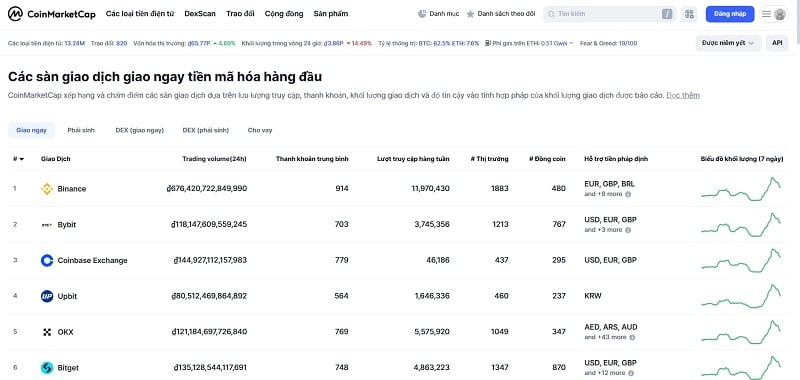800x380 pixels.
Task: Switch to the Cho vay tab
Action: click(260, 130)
